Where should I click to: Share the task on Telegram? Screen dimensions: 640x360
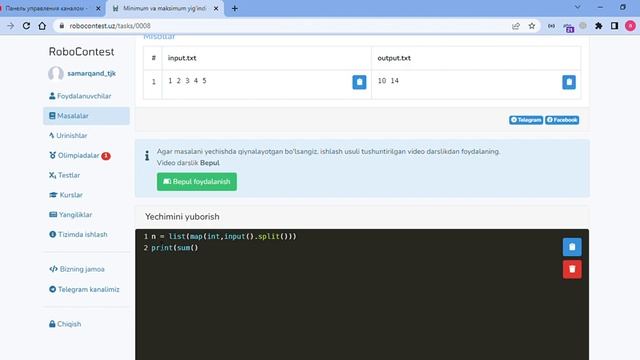click(x=526, y=120)
